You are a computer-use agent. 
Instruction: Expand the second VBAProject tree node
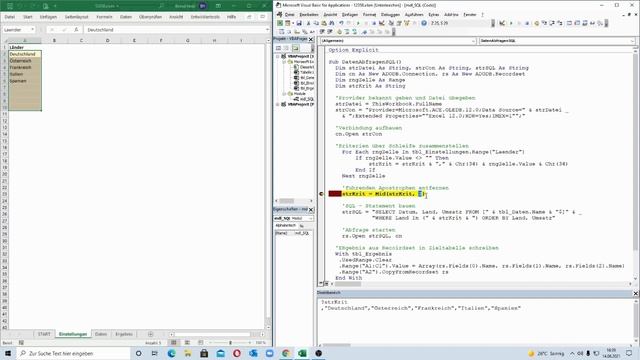click(x=278, y=104)
